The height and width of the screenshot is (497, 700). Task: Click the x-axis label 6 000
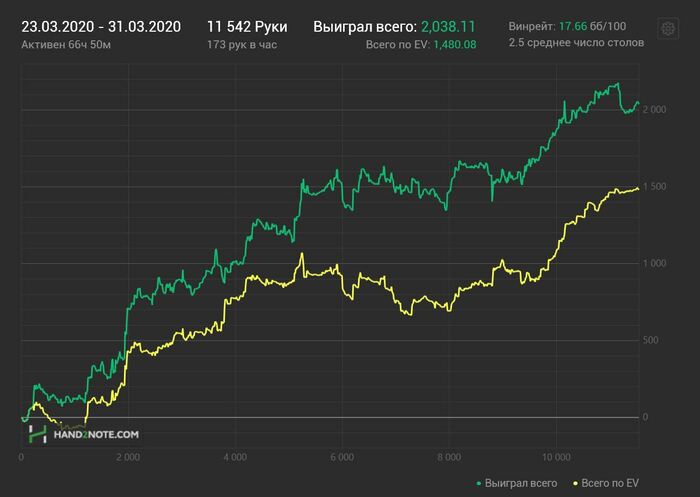tap(342, 457)
